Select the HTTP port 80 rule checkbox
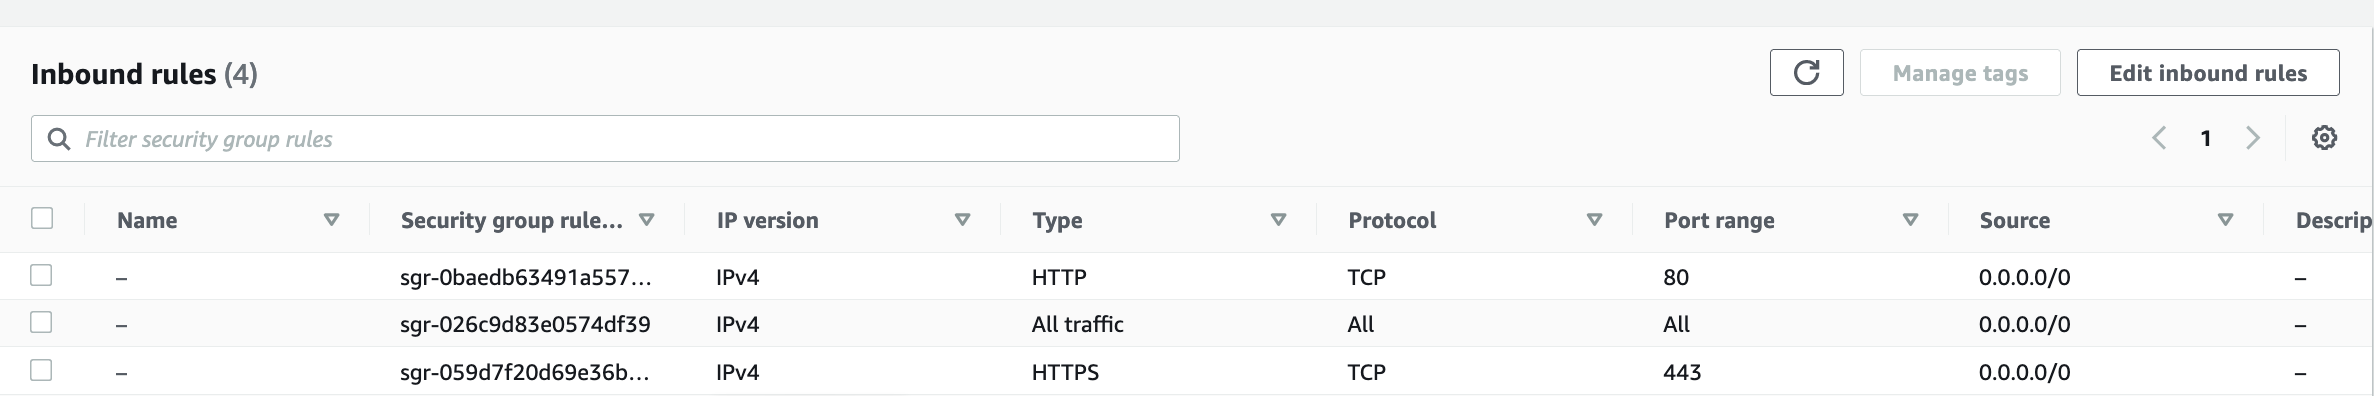This screenshot has height=396, width=2374. [41, 275]
